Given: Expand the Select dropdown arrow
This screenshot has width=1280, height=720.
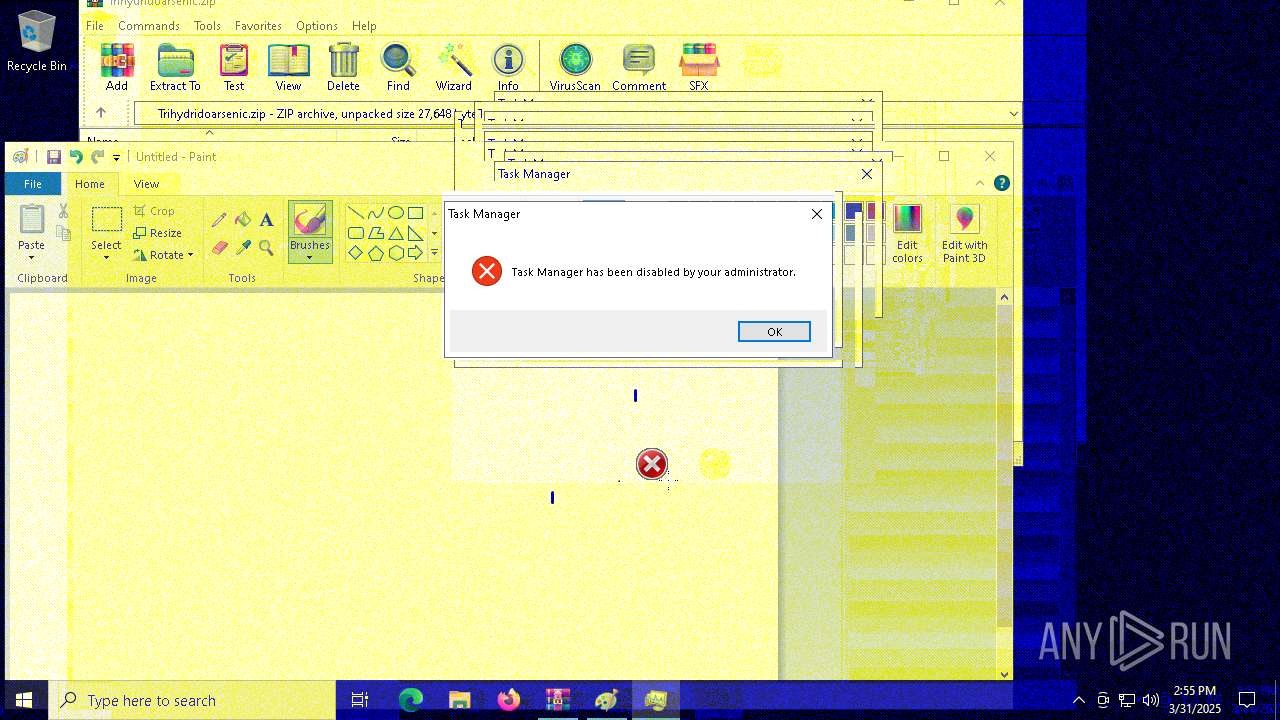Looking at the screenshot, I should [x=106, y=258].
